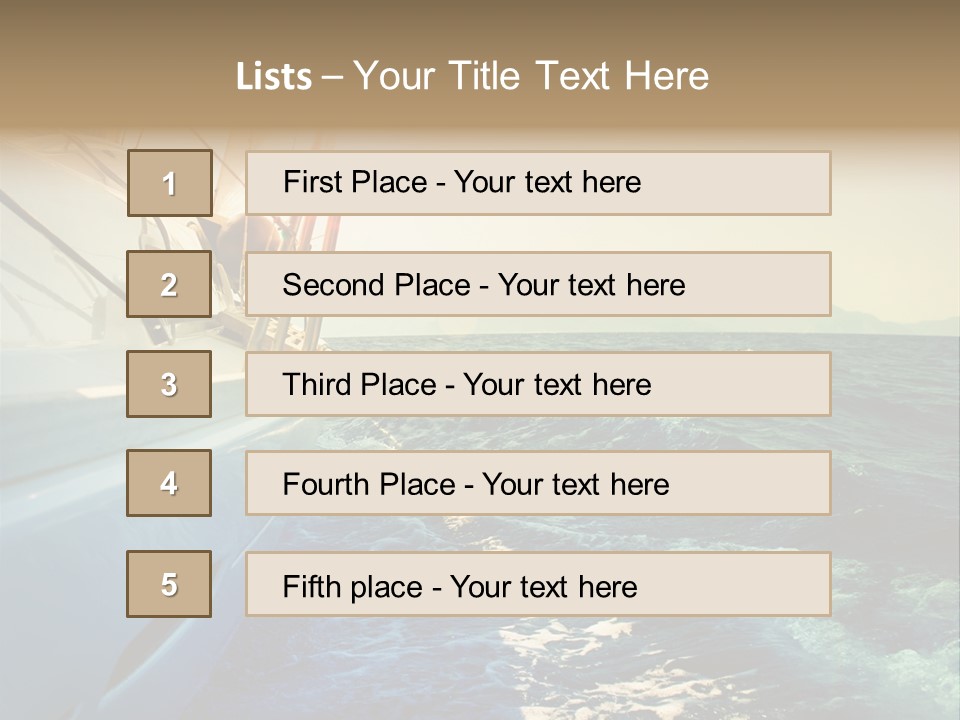This screenshot has height=720, width=960.
Task: Click 'Your text here' after Third Place
Action: point(557,385)
